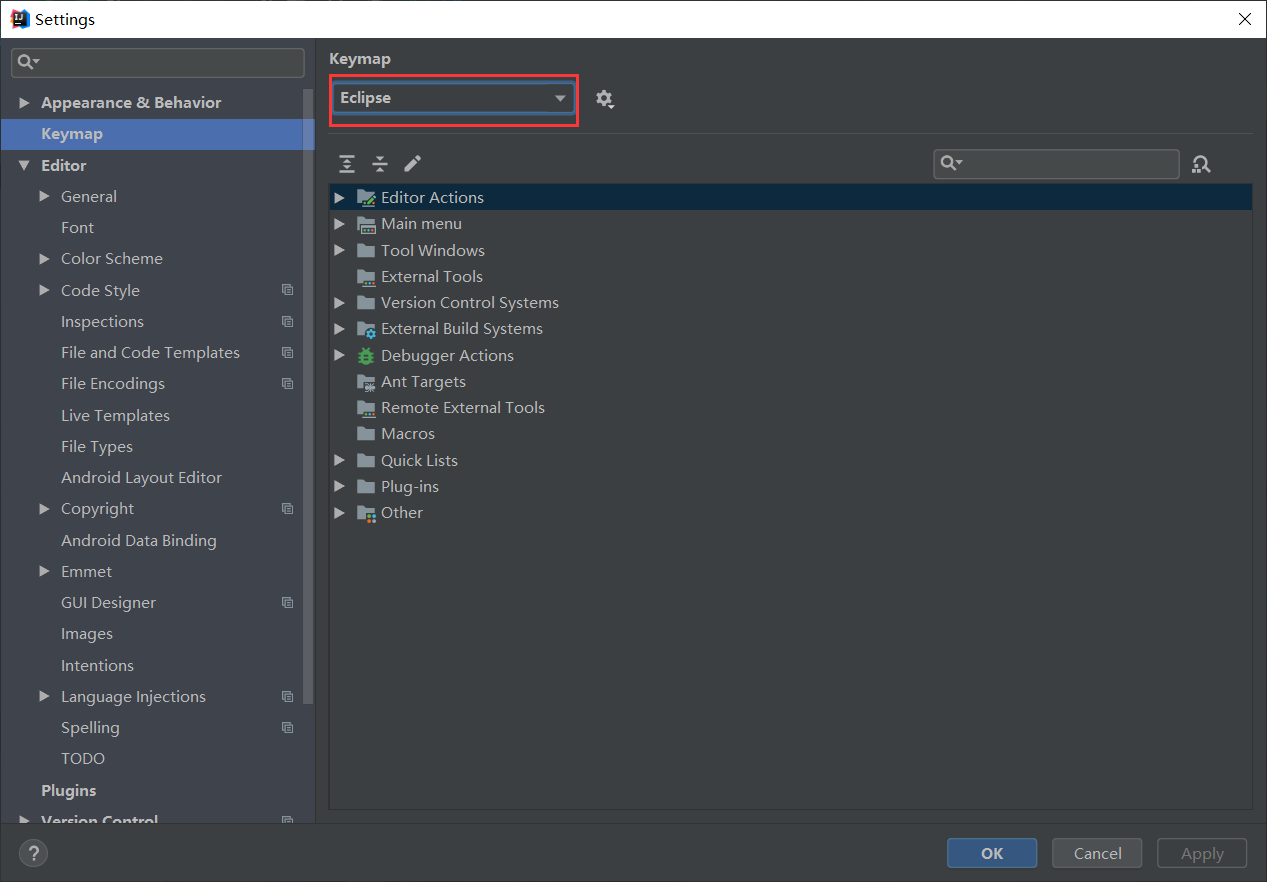Expand the Main menu tree arrow
Viewport: 1267px width, 882px height.
(340, 224)
